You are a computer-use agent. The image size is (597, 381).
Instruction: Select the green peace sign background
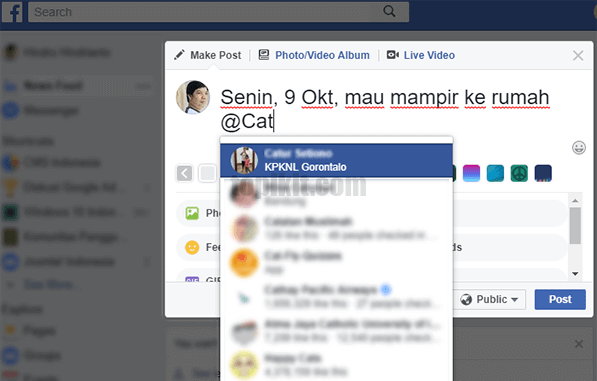coord(519,173)
